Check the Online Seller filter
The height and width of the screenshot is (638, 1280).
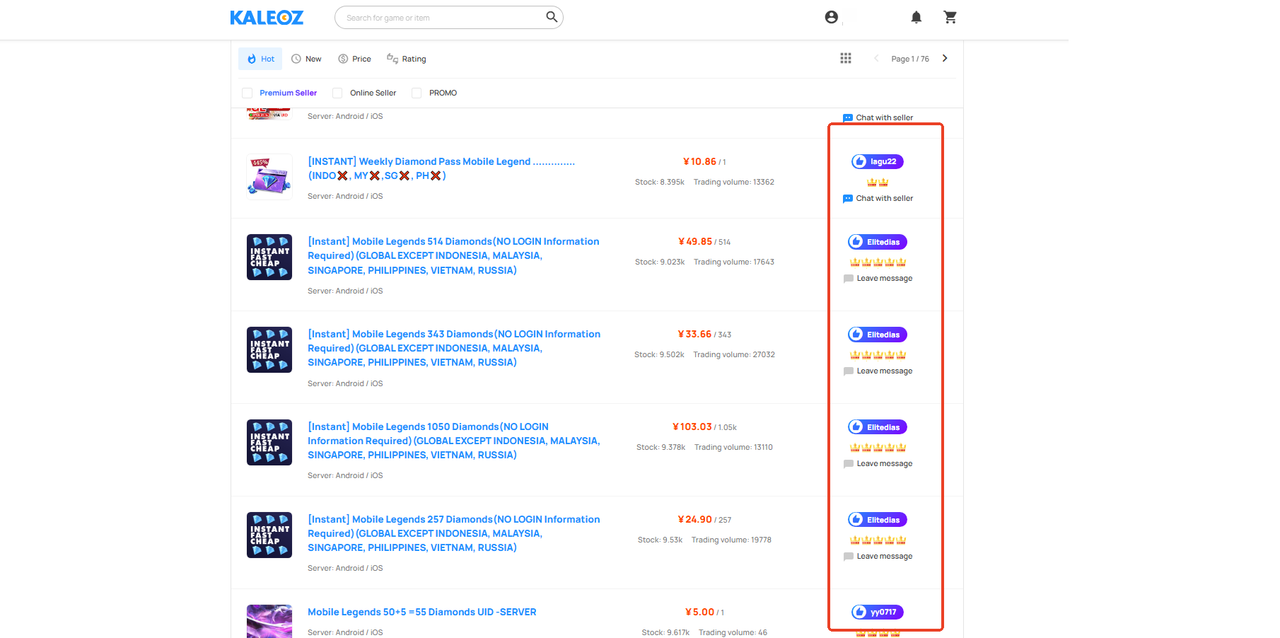(x=337, y=93)
